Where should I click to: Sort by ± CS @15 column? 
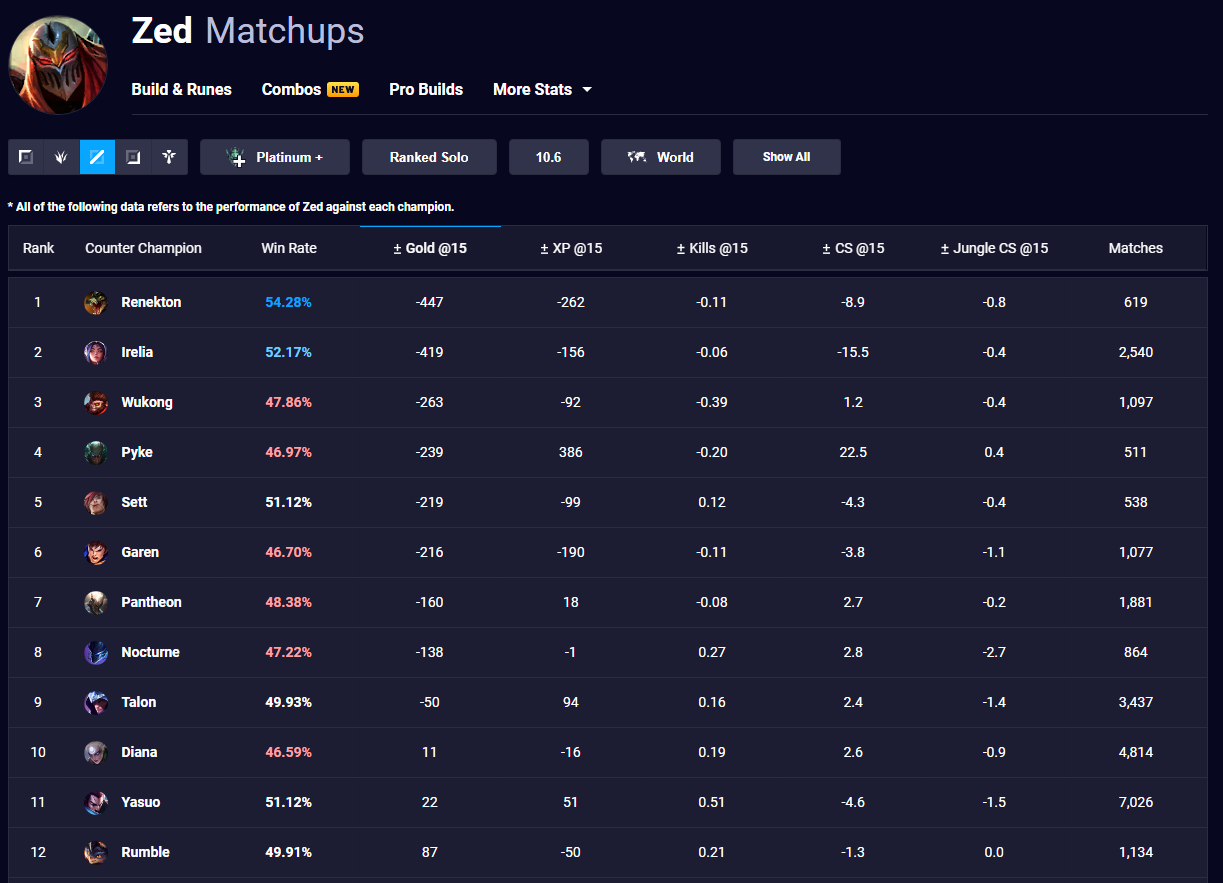pos(853,248)
